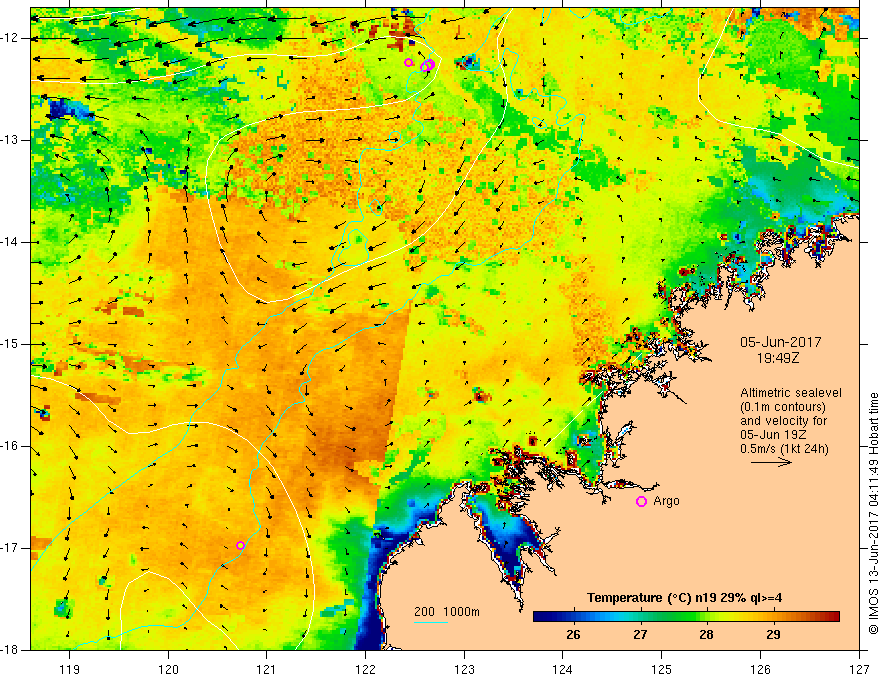Click the Argo float marker near 17°S 120.7°E

tap(240, 545)
